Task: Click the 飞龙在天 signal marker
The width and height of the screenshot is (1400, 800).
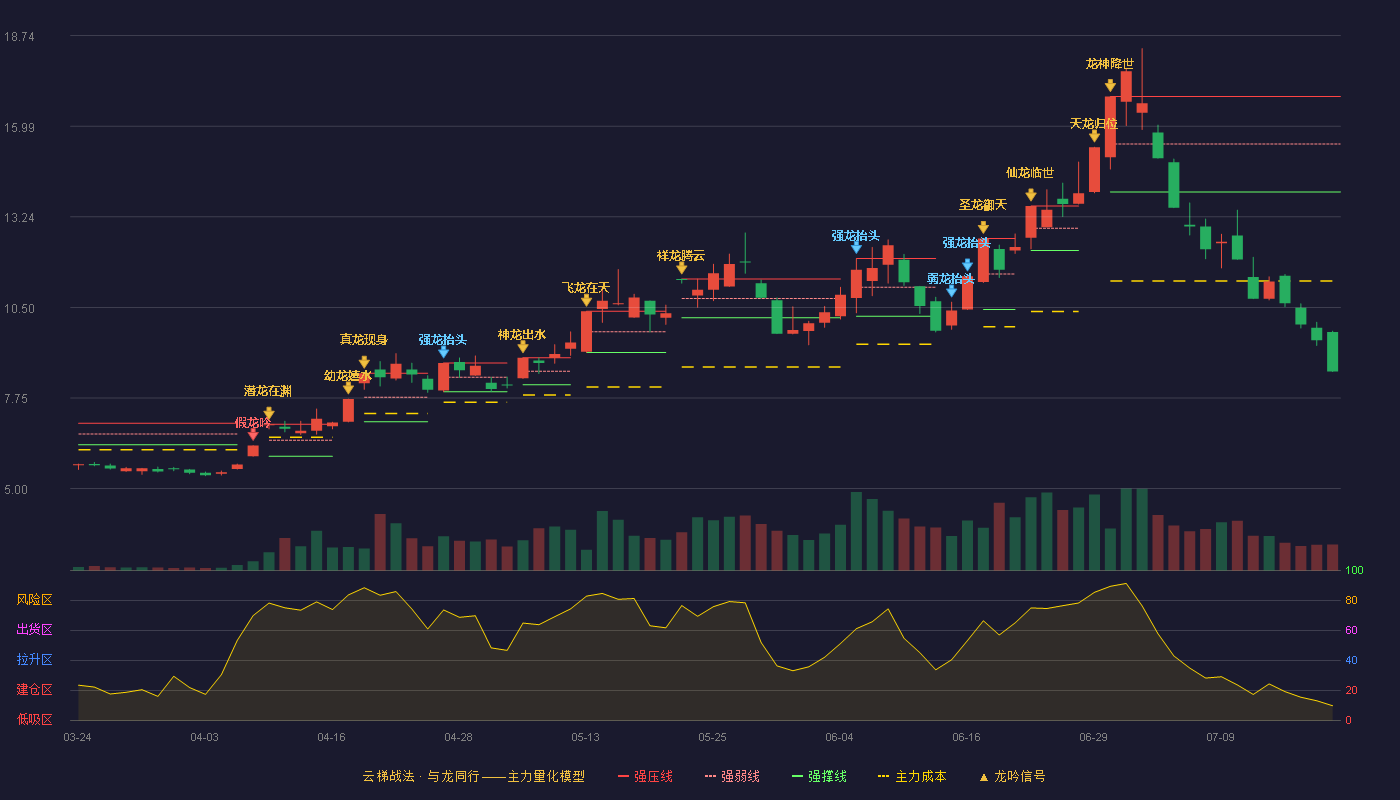Action: click(586, 300)
